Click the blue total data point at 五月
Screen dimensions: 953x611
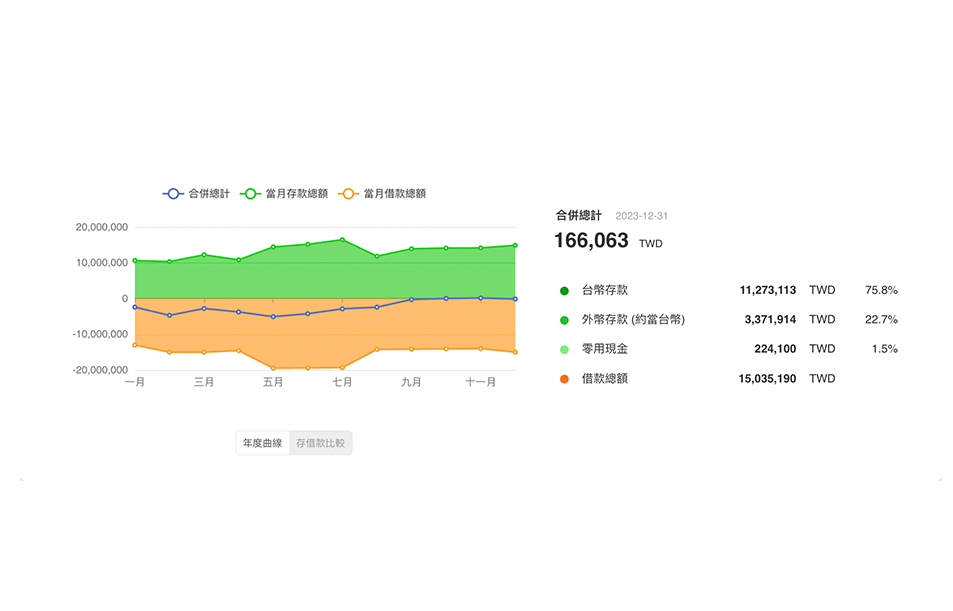coord(273,317)
